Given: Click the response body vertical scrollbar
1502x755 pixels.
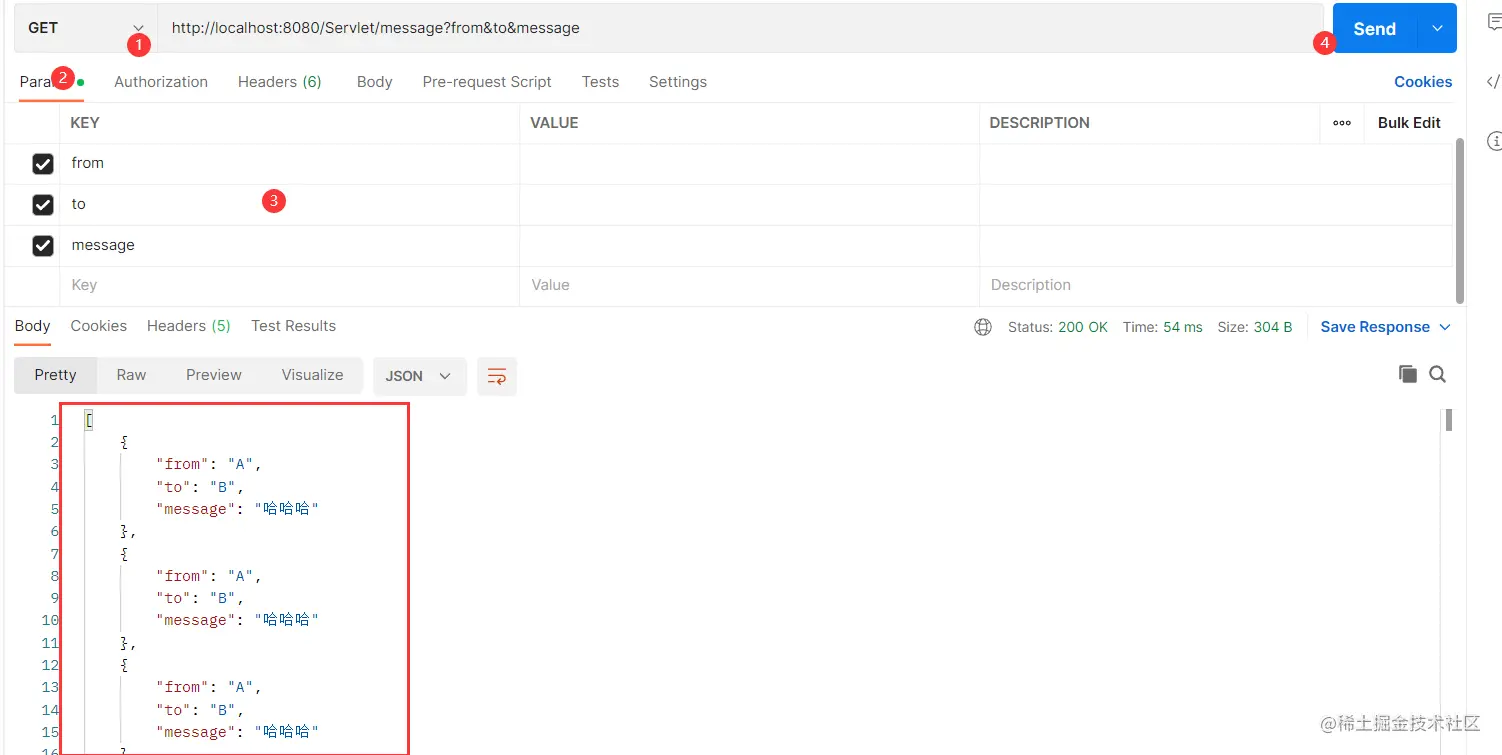Looking at the screenshot, I should 1448,420.
